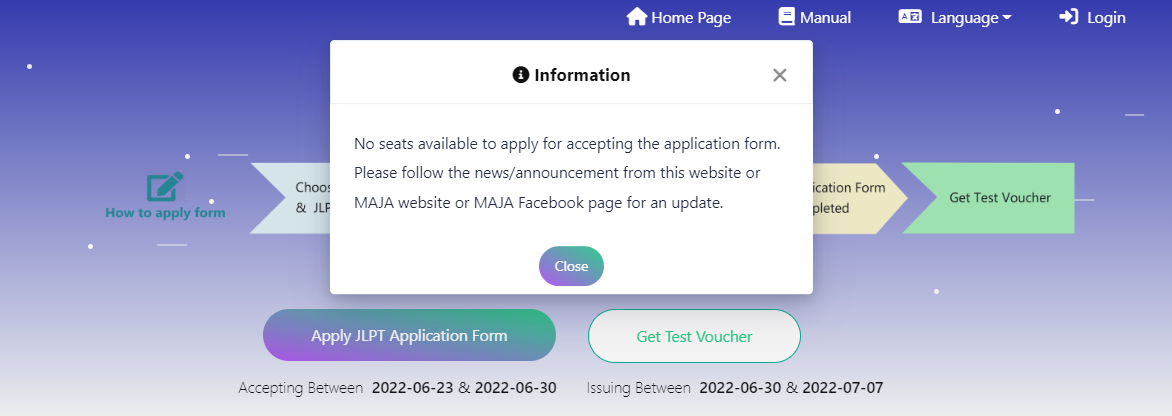Click the Language menu text
1172x416 pixels.
[x=964, y=17]
